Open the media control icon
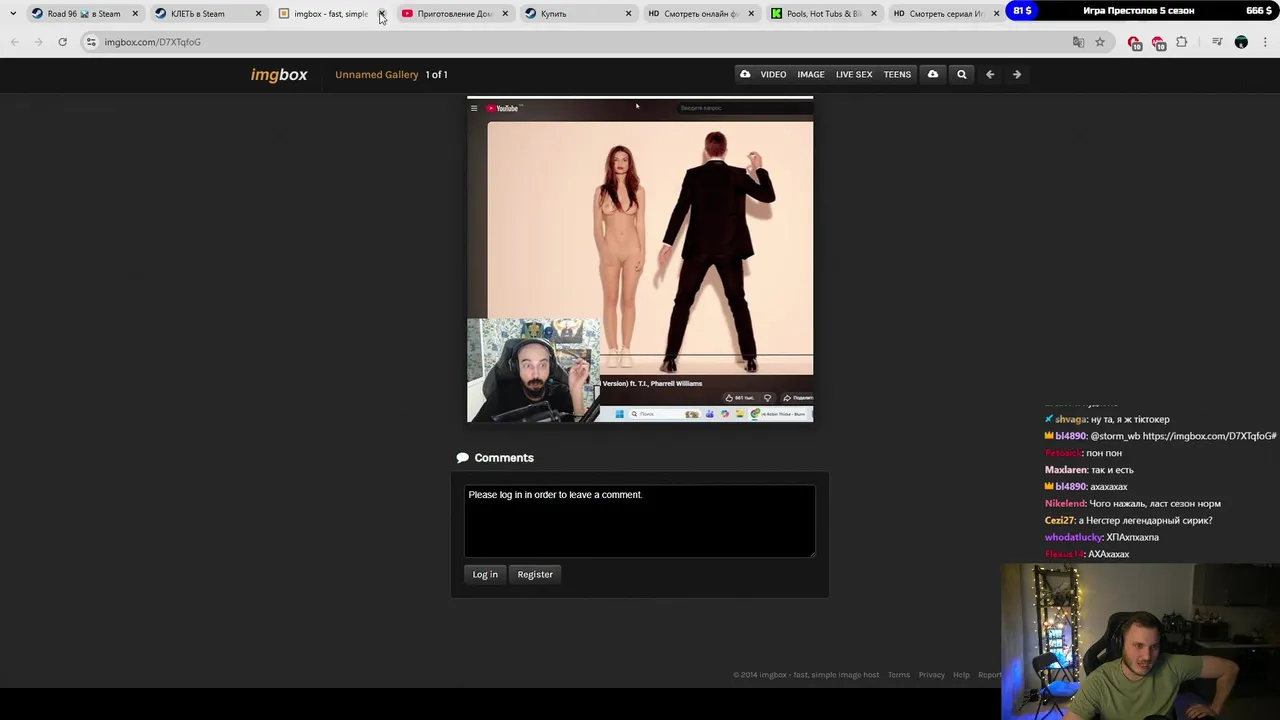 1217,42
